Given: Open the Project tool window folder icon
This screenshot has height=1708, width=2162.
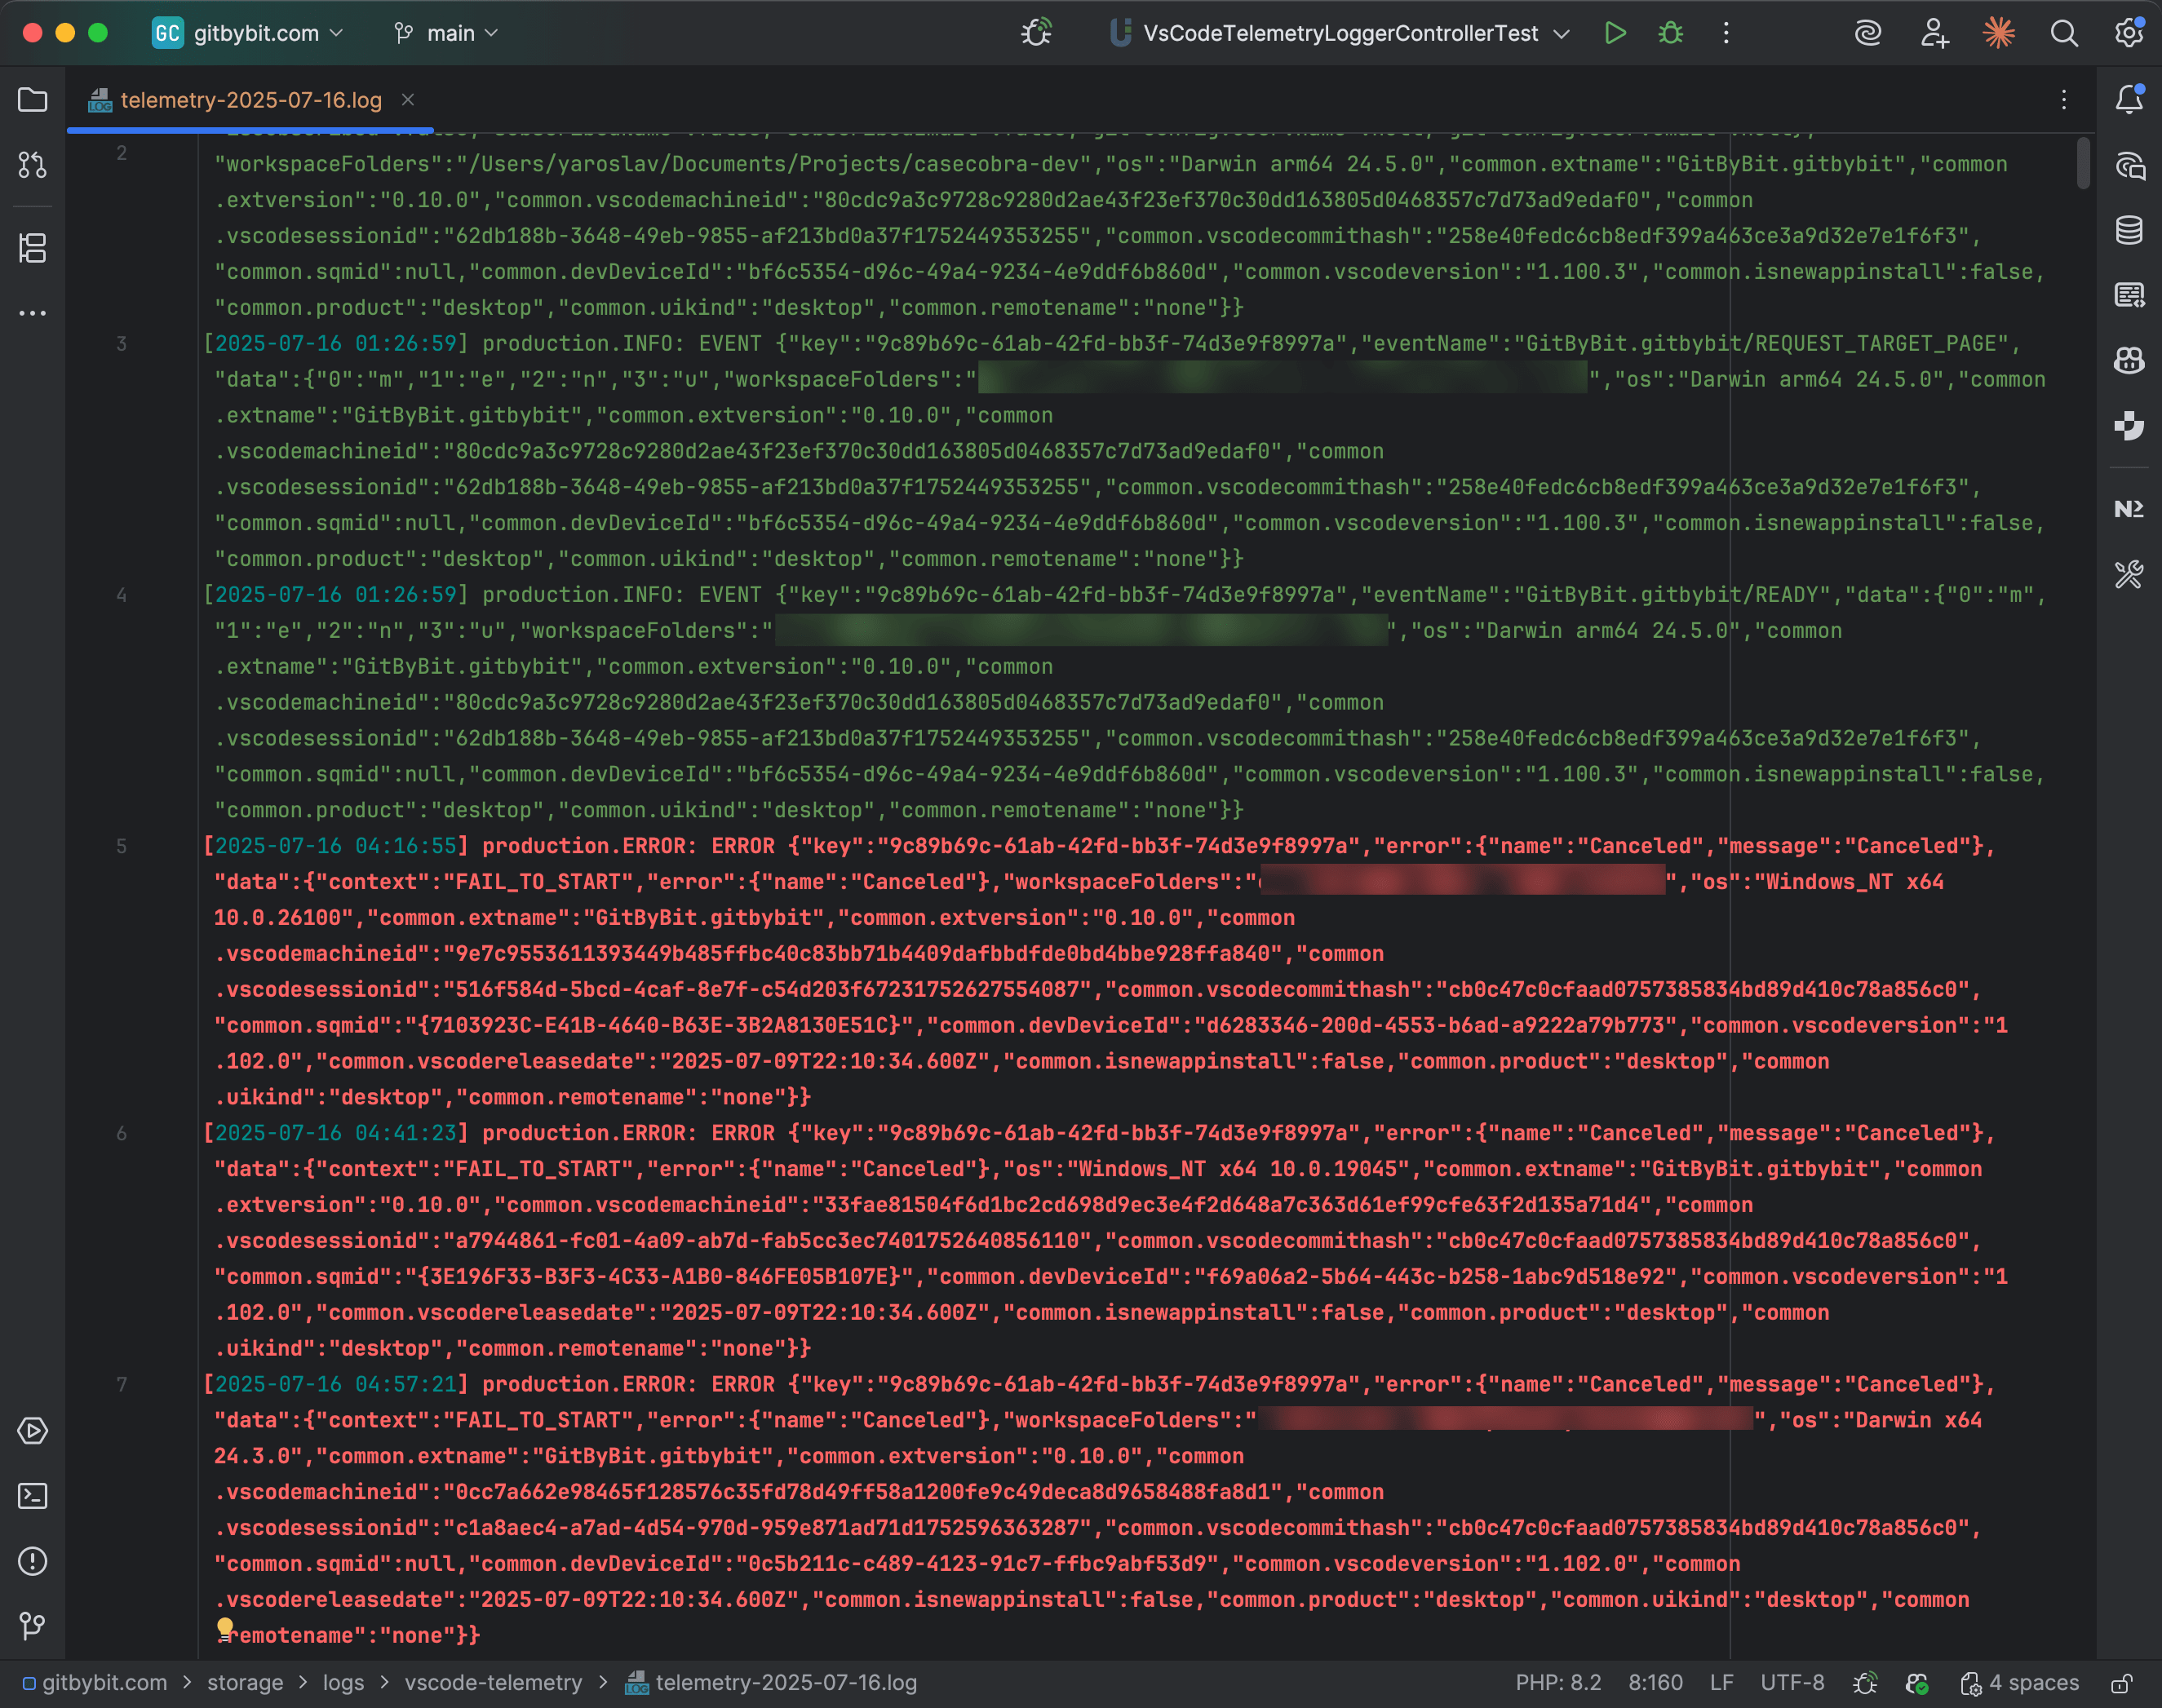Looking at the screenshot, I should click(x=32, y=100).
